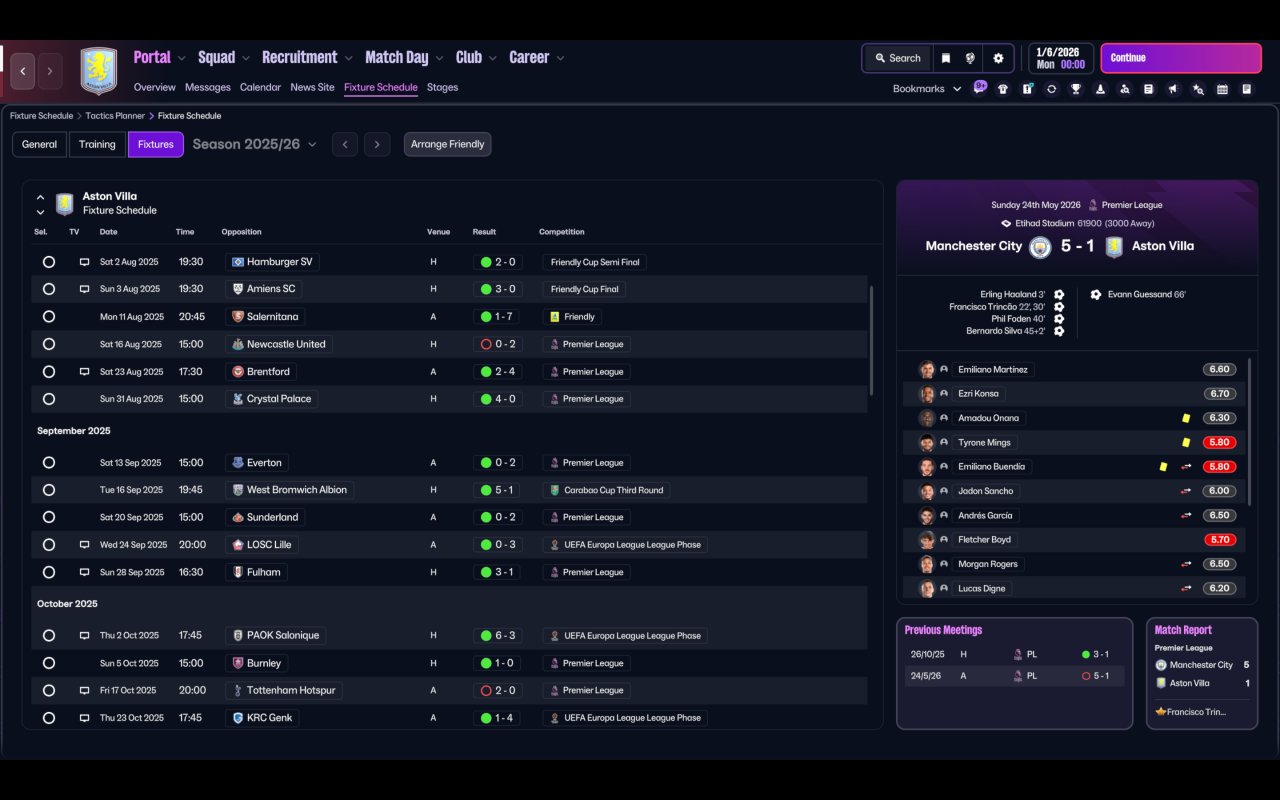Viewport: 1280px width, 800px height.
Task: Select the Tottenham Hotspur fixture radio button
Action: pyautogui.click(x=49, y=690)
